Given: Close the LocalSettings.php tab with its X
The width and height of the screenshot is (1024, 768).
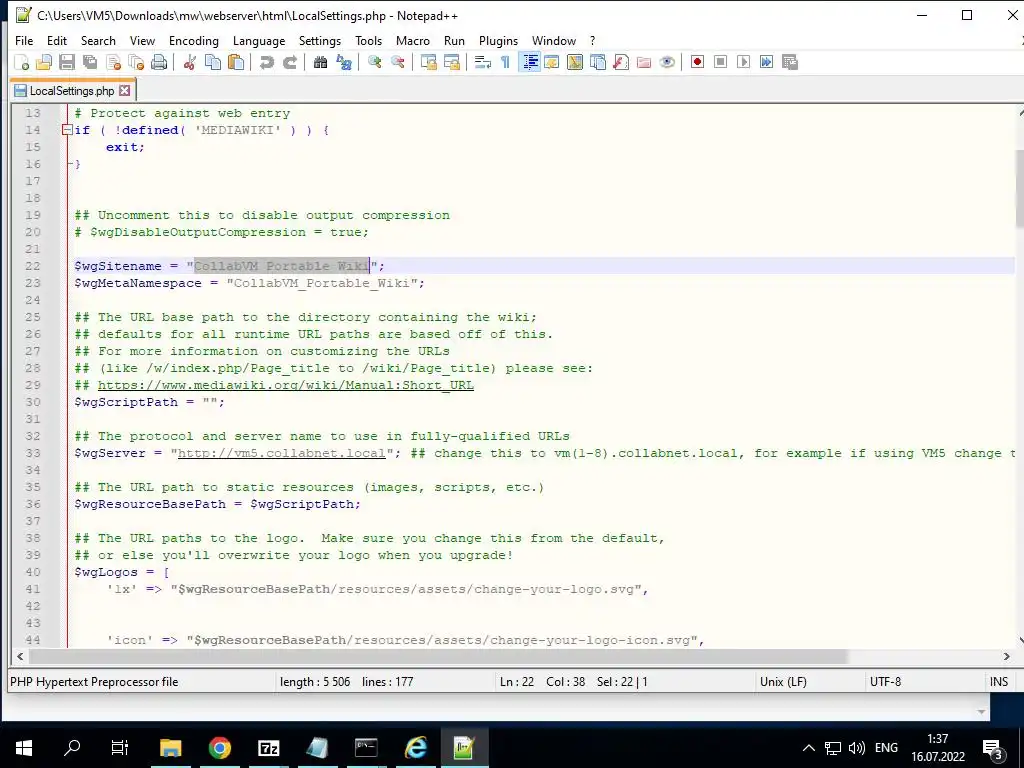Looking at the screenshot, I should point(125,91).
